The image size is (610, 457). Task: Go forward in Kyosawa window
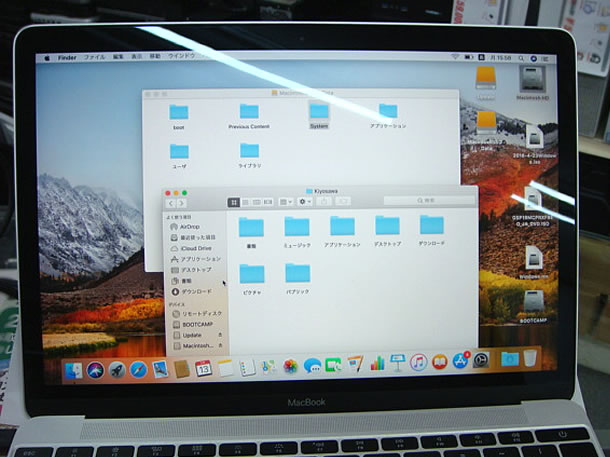pyautogui.click(x=181, y=203)
